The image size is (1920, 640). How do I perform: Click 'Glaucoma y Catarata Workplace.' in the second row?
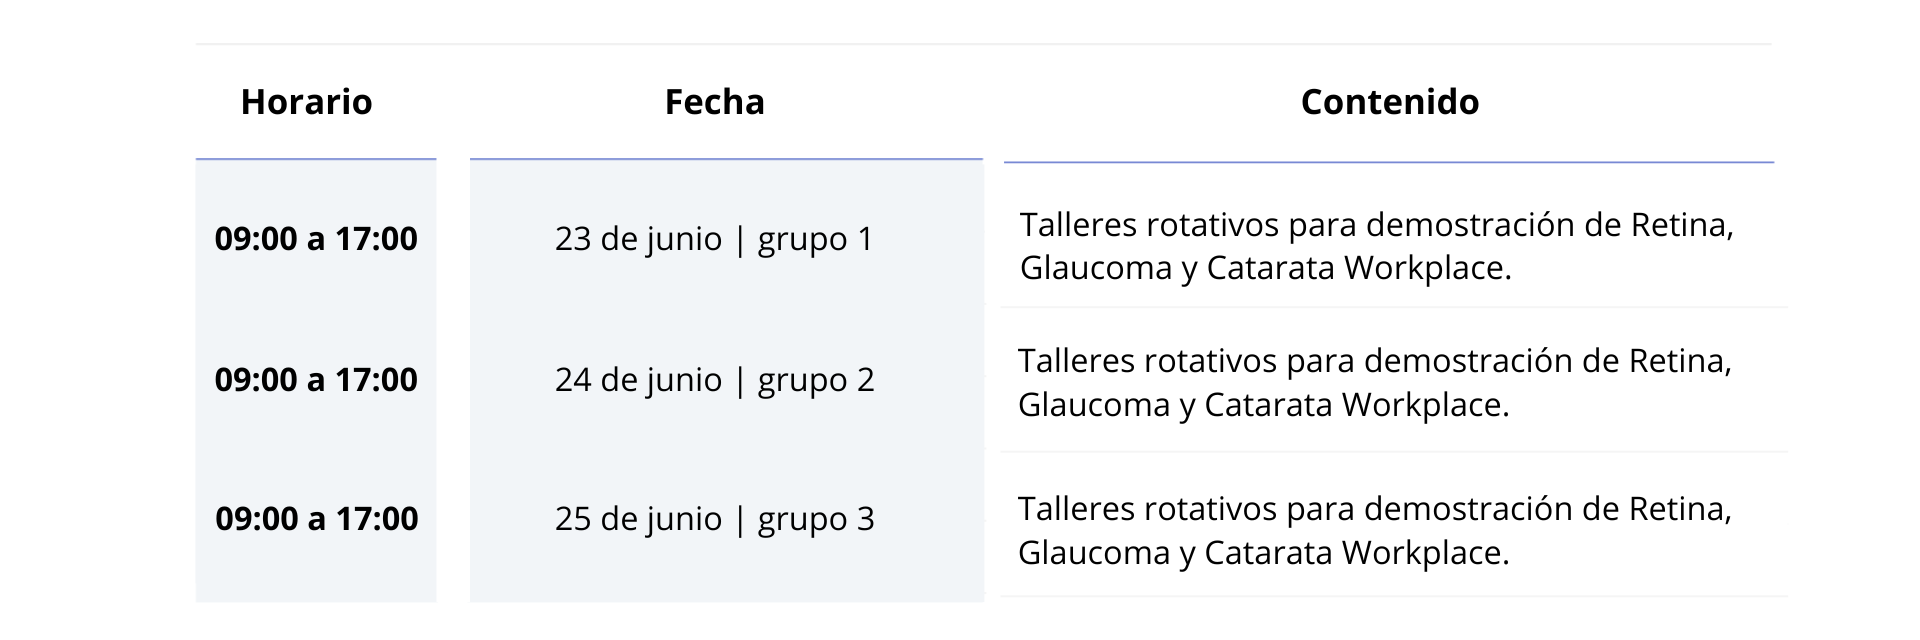(x=1264, y=406)
